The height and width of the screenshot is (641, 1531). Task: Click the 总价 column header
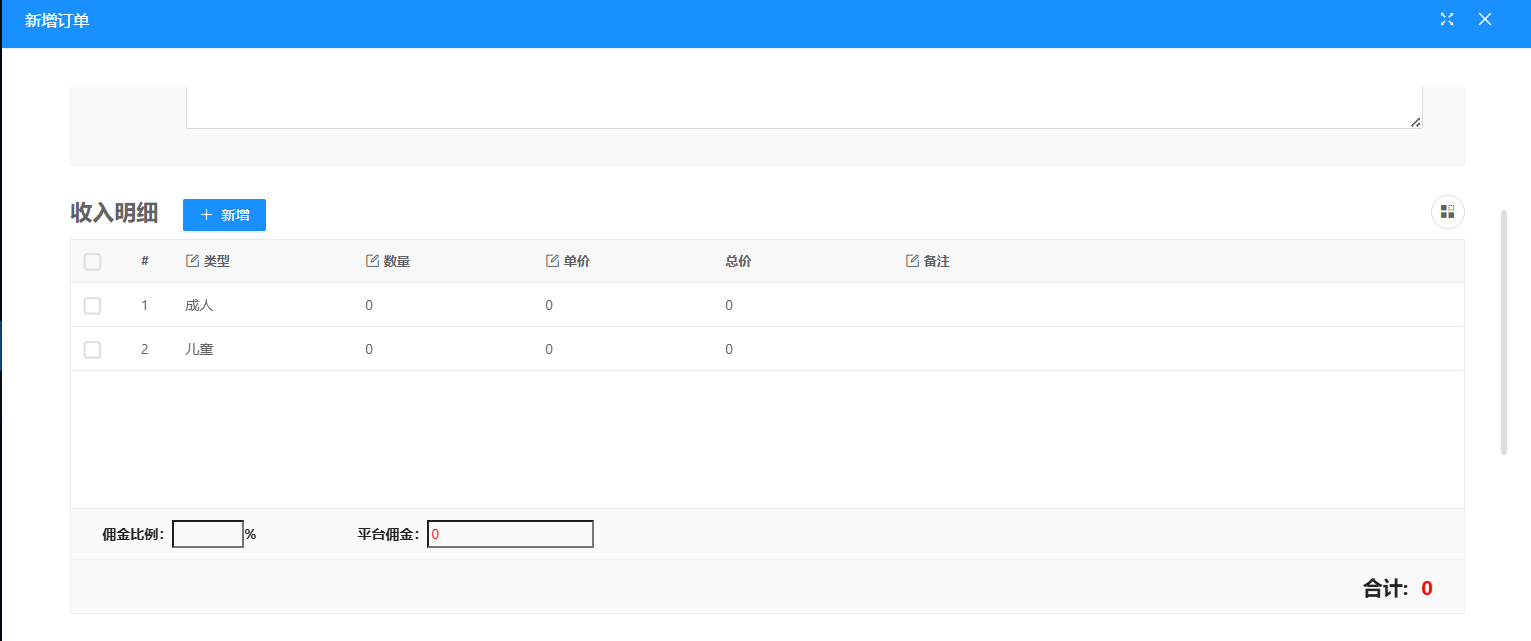(738, 261)
